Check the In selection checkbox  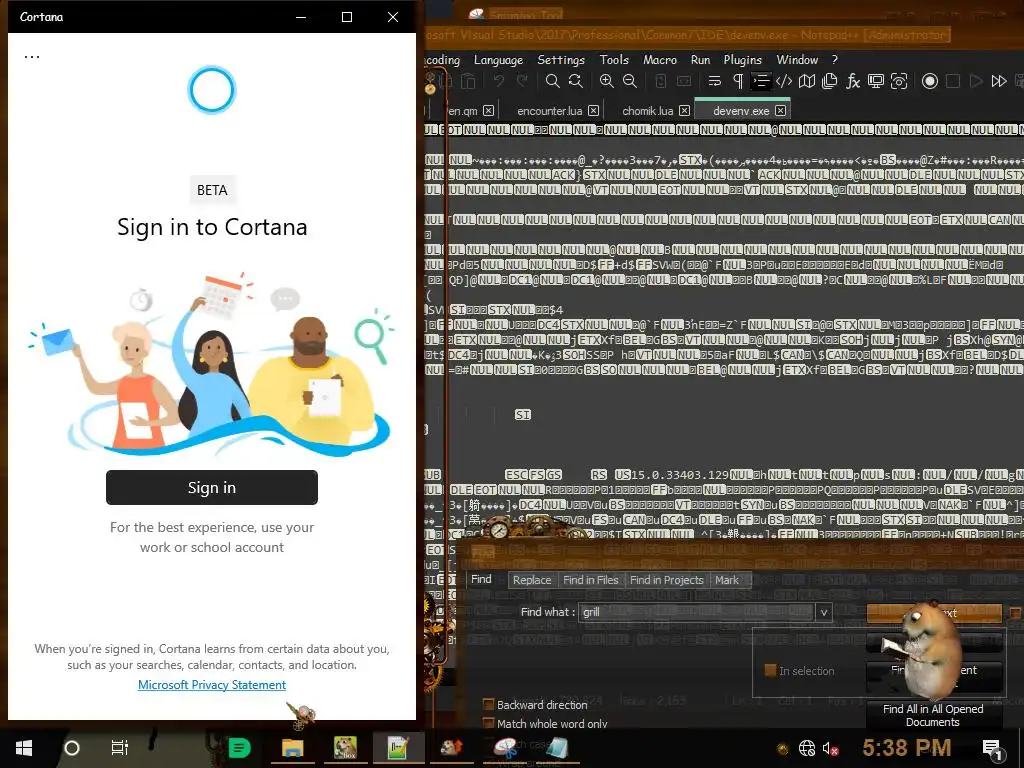click(771, 670)
